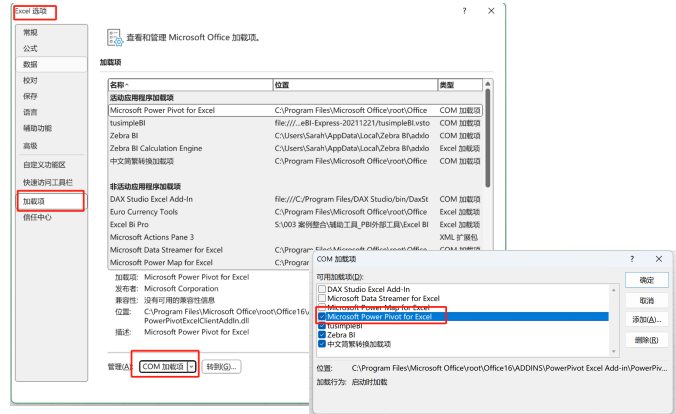Sort add-ins by the 名称 column header
676x414 pixels.
point(190,85)
